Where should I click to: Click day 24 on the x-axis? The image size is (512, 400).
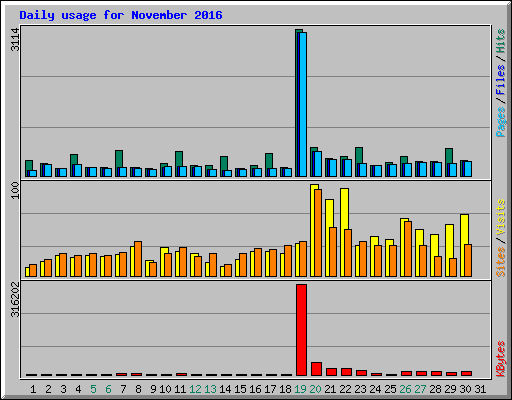click(x=375, y=389)
